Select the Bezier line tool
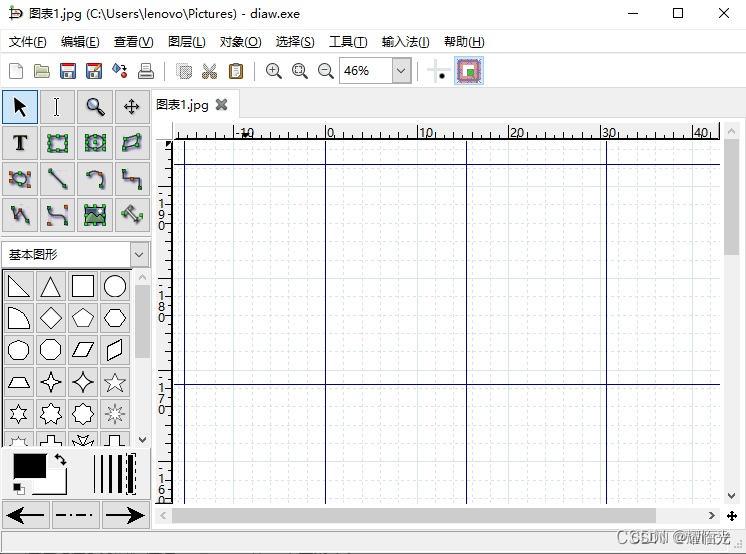The height and width of the screenshot is (554, 746). click(x=57, y=215)
